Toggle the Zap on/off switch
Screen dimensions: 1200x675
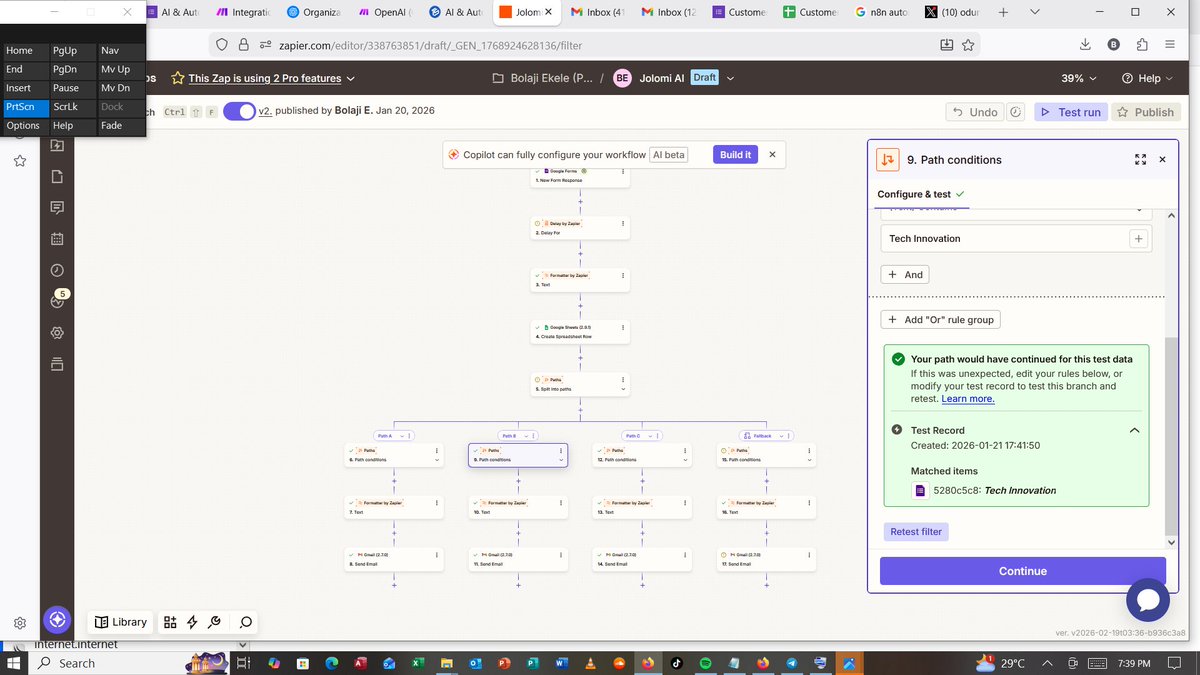[x=239, y=111]
